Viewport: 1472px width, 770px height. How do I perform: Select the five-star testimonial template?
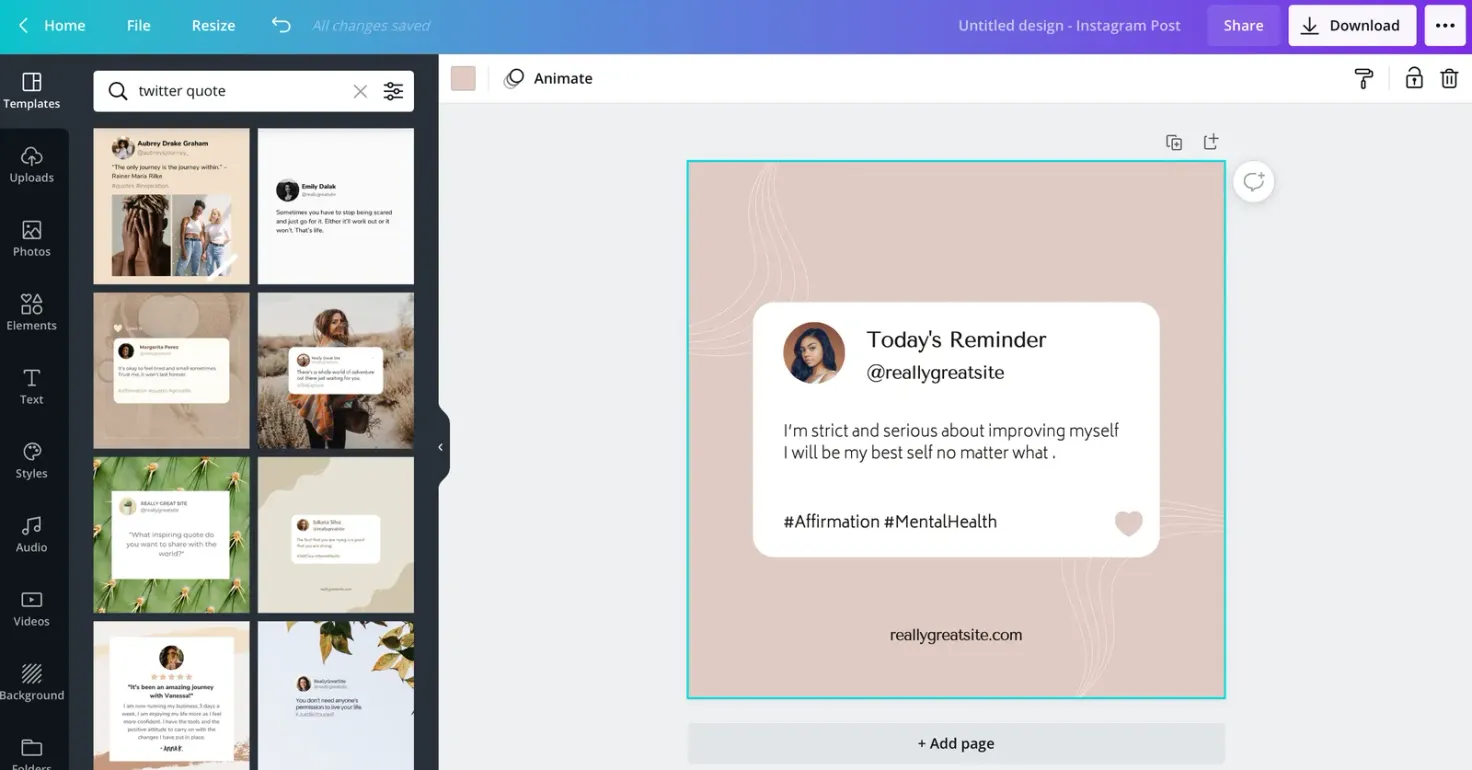[x=172, y=696]
